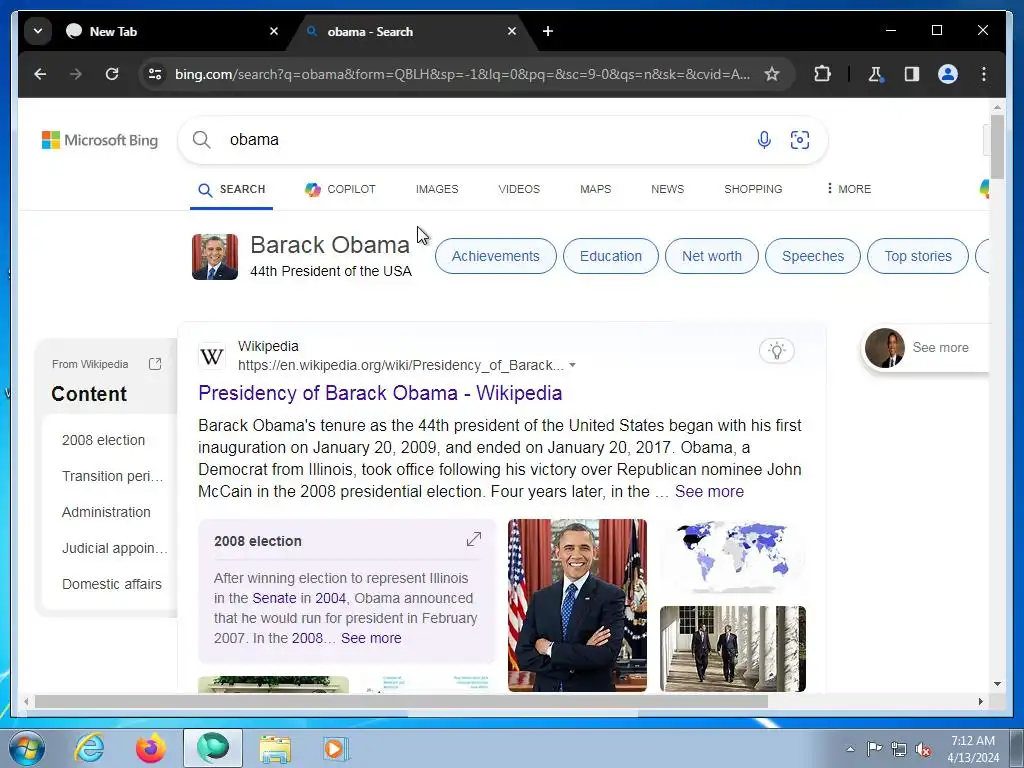
Task: Click the horizontal scrollbar thumb
Action: point(401,701)
